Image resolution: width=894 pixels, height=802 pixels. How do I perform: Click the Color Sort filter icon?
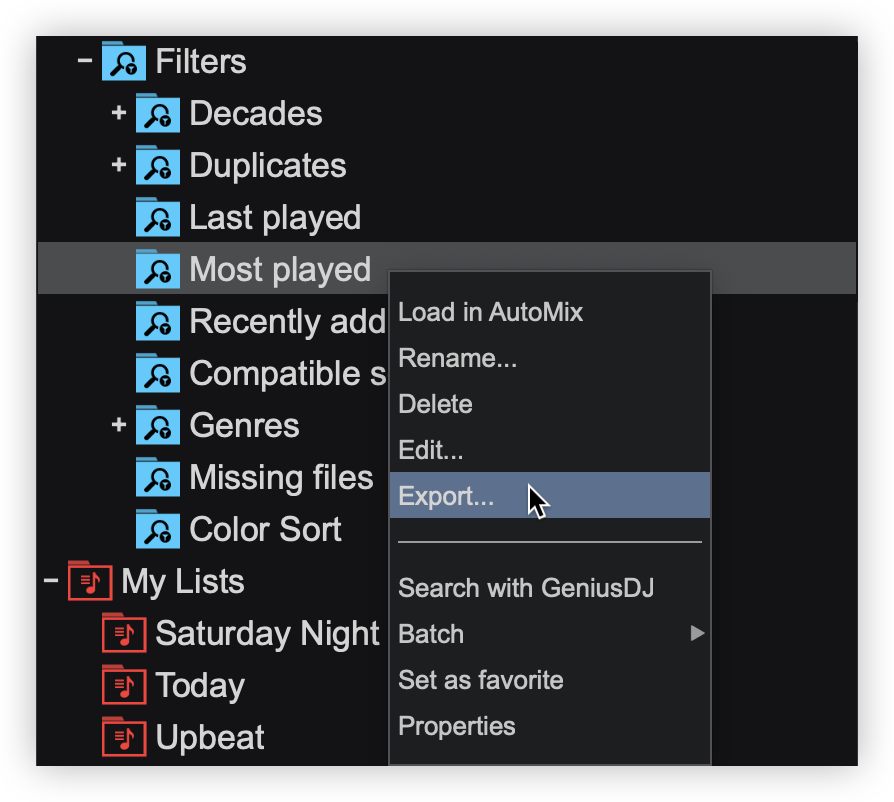point(157,530)
